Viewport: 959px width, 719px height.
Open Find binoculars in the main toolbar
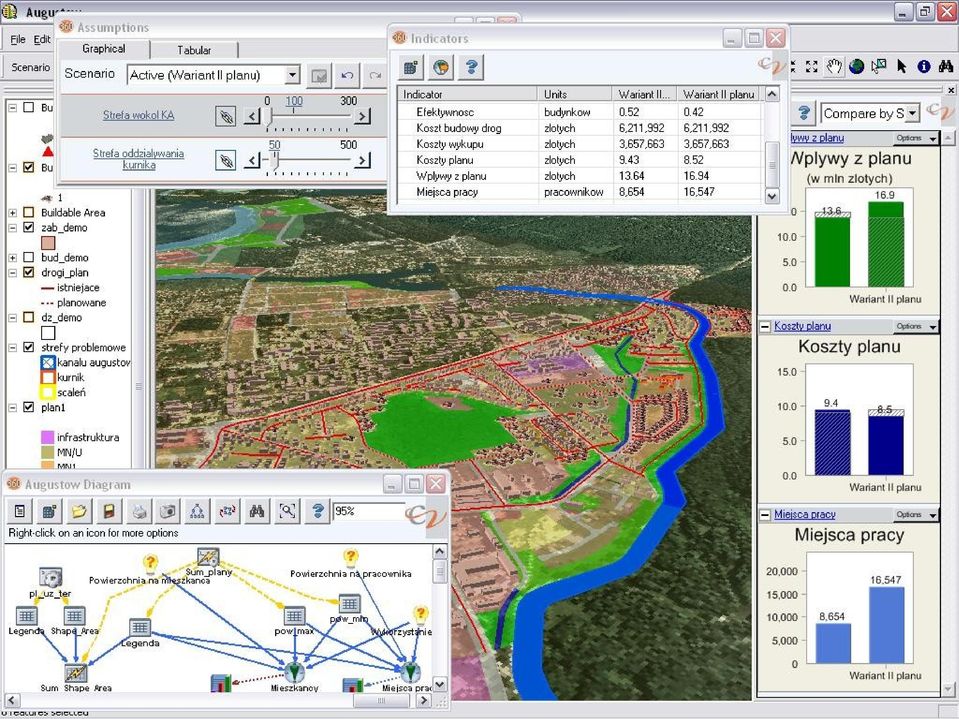pos(946,66)
